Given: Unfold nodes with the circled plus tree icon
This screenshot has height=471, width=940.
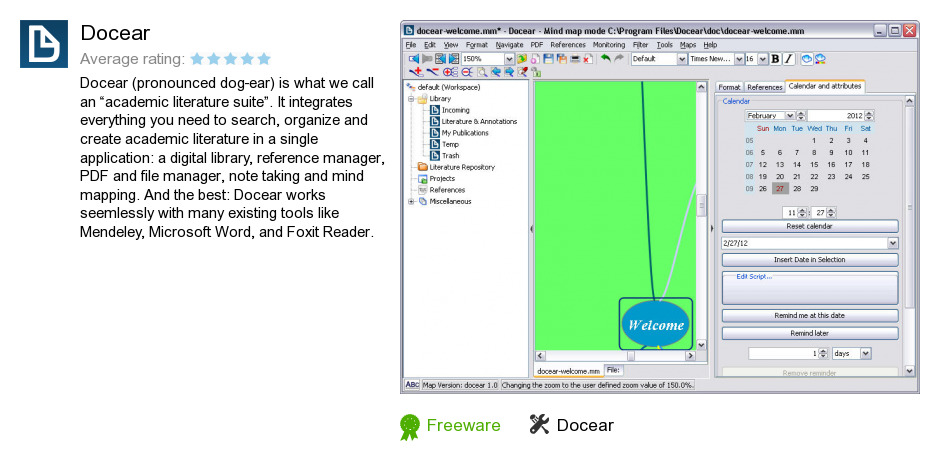Looking at the screenshot, I should pos(450,72).
